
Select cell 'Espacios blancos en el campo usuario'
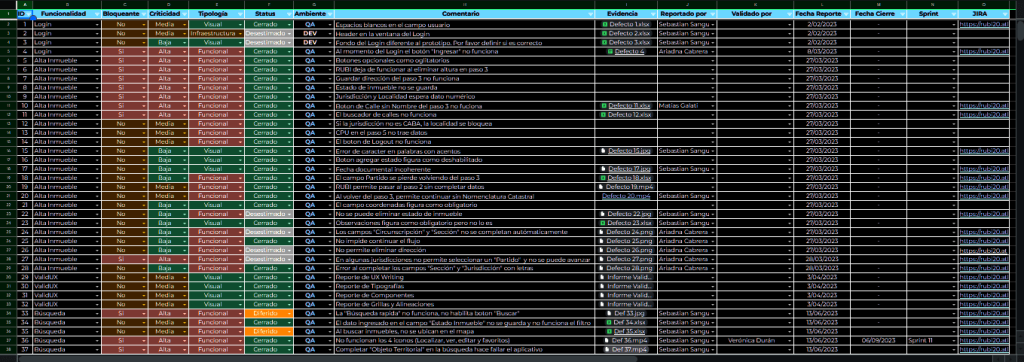point(464,24)
